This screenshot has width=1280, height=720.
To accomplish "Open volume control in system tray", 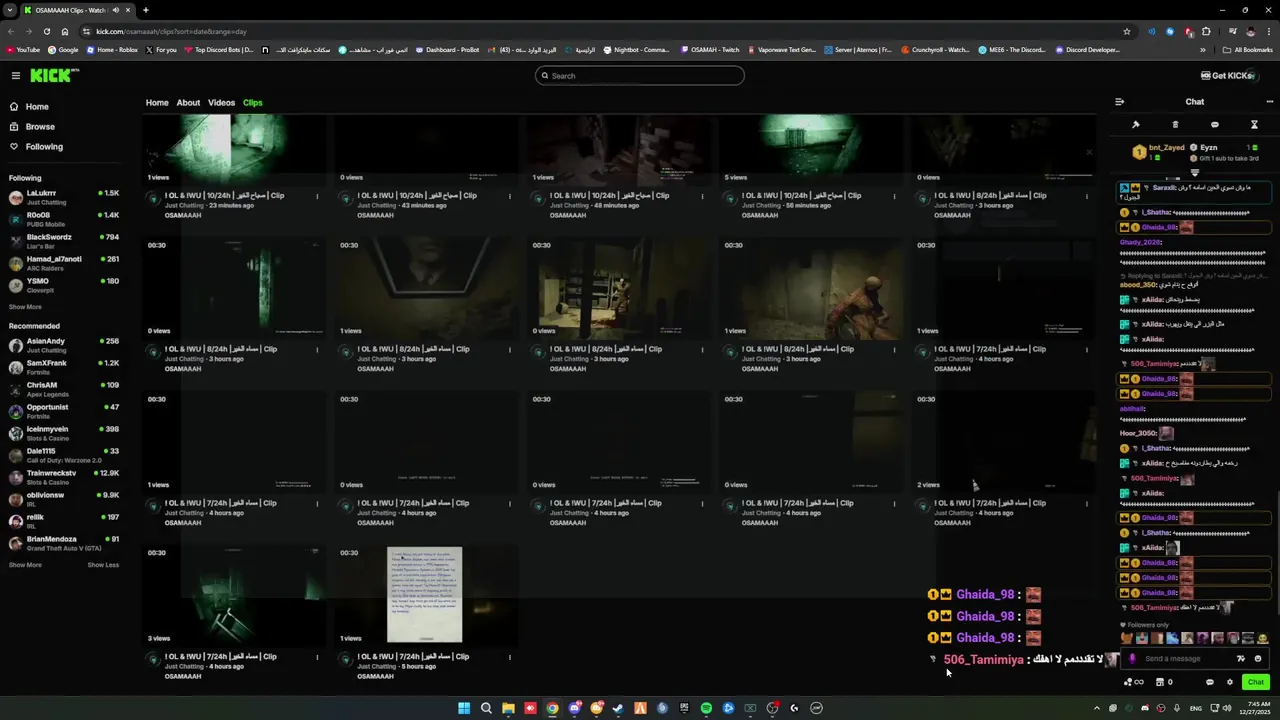I will click(x=1227, y=708).
